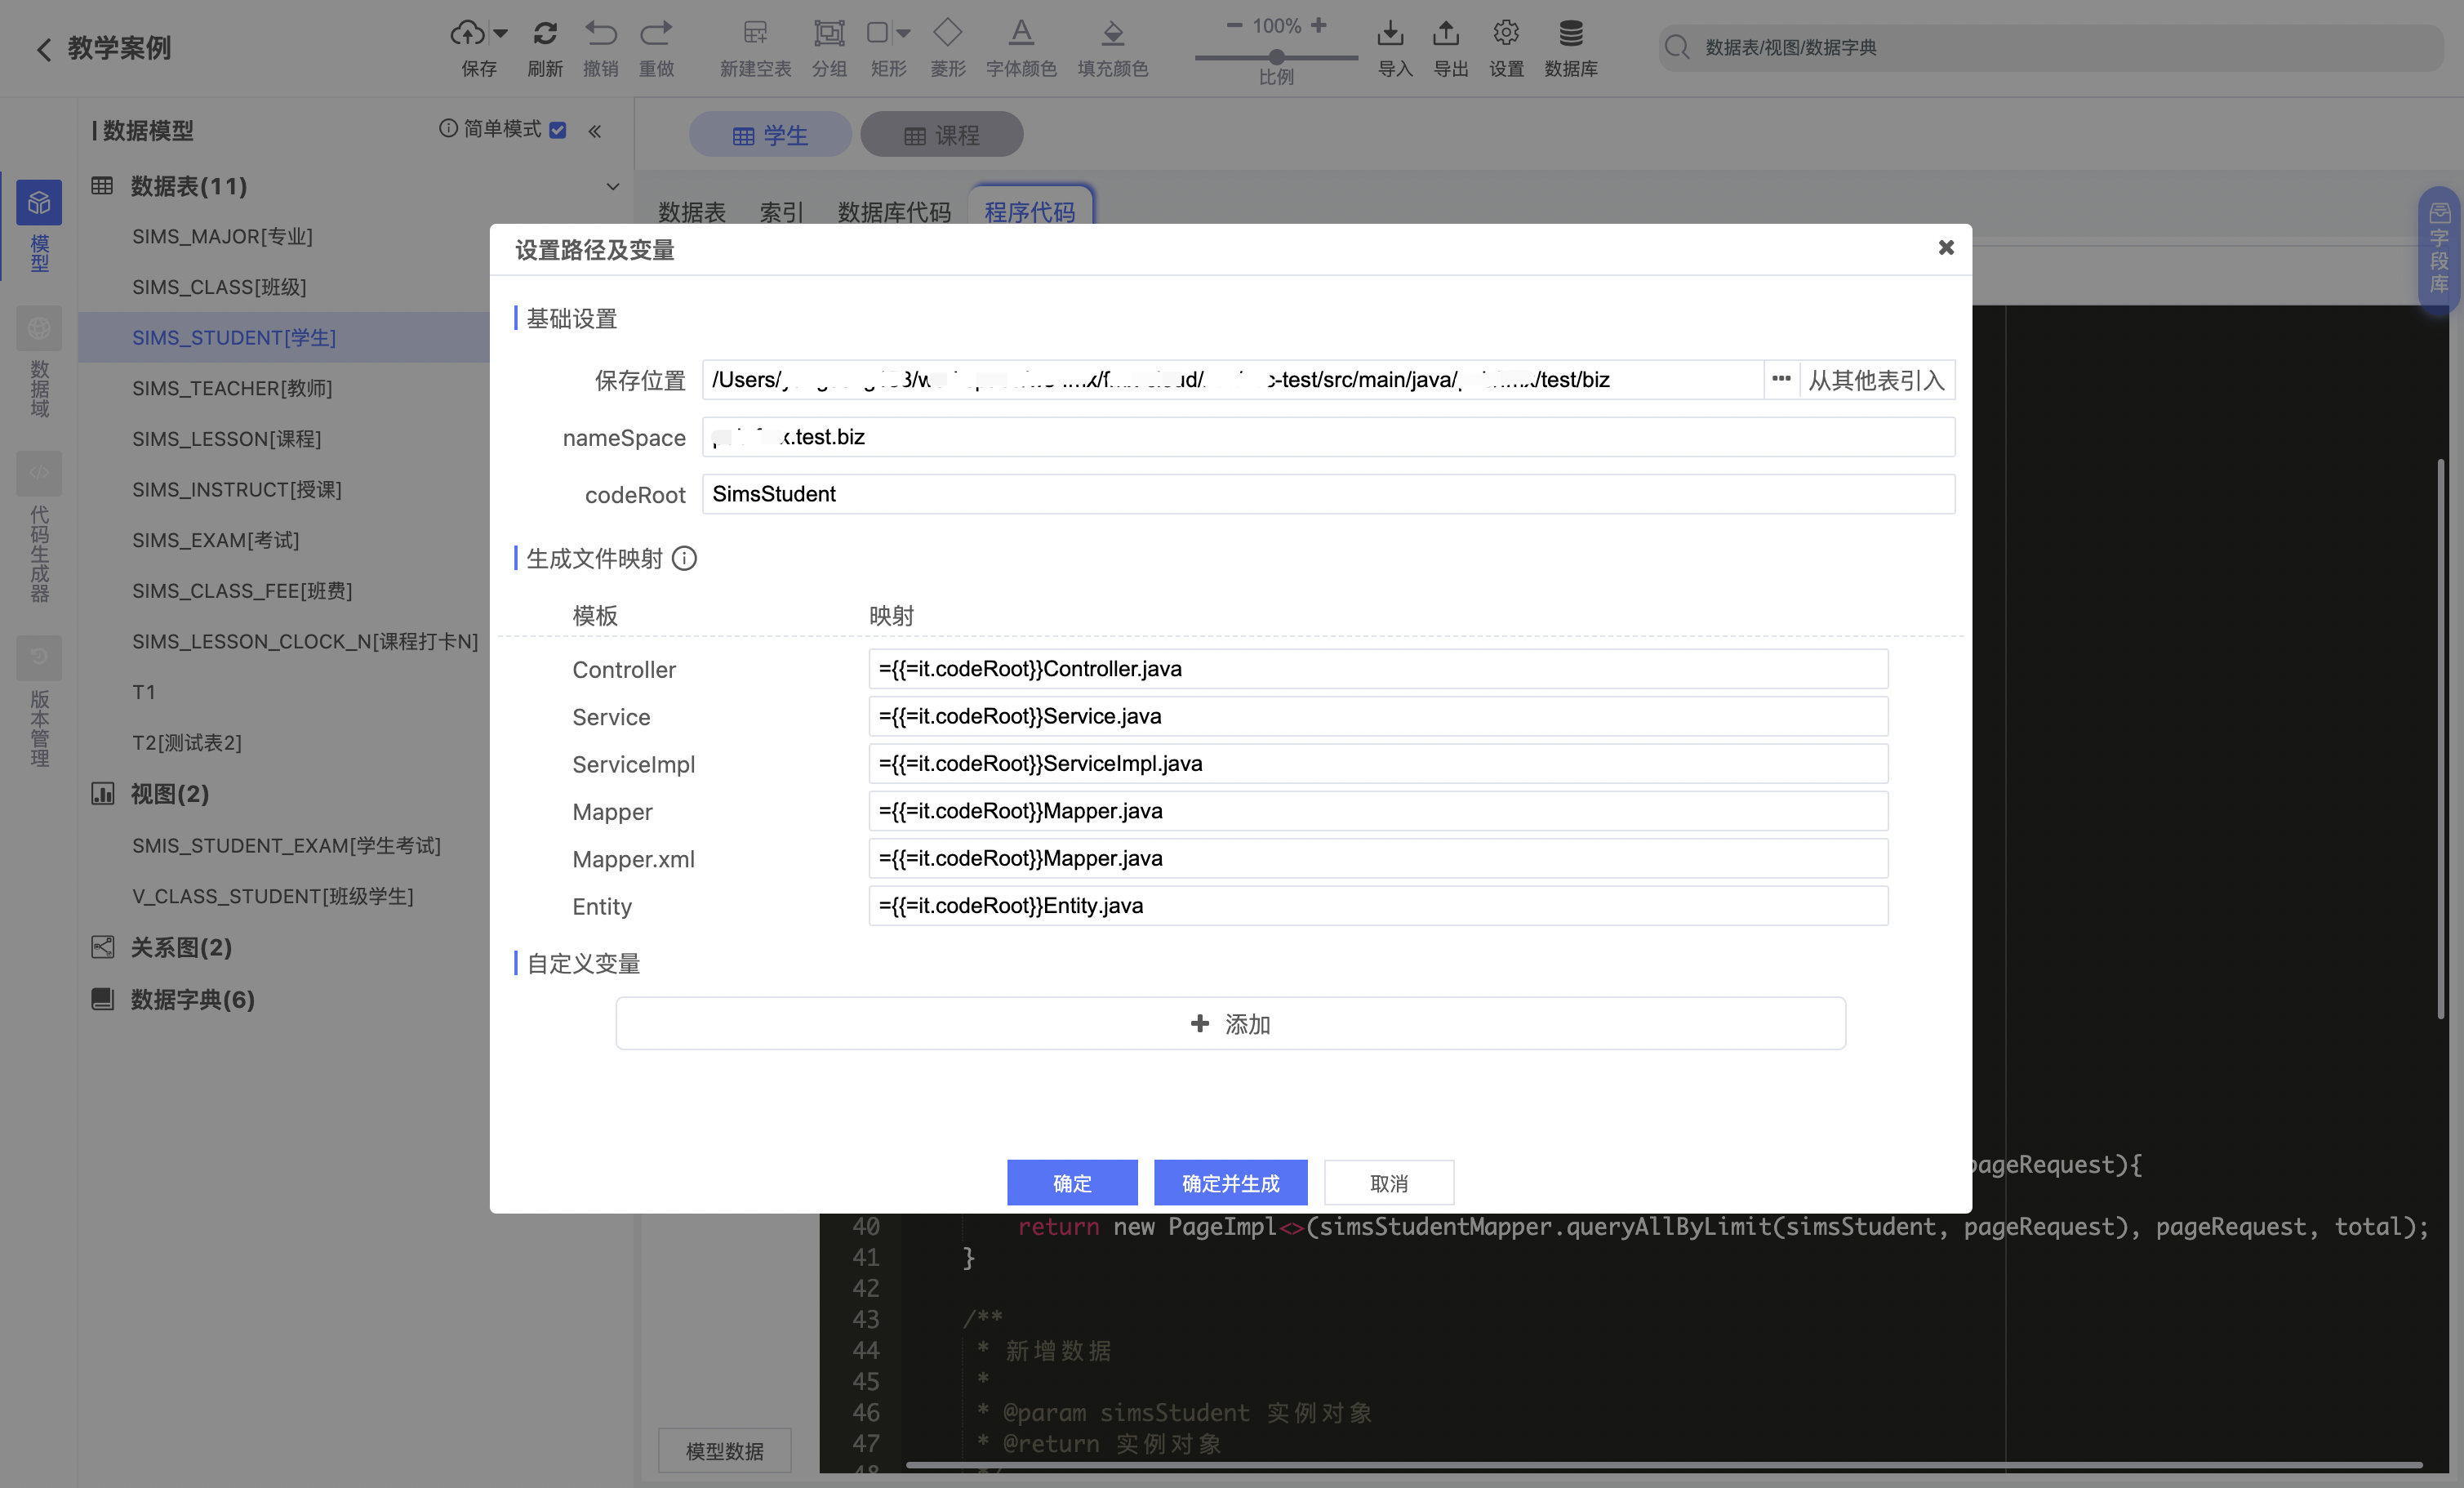Open the save dropdown arrow
The width and height of the screenshot is (2464, 1488).
click(x=501, y=34)
